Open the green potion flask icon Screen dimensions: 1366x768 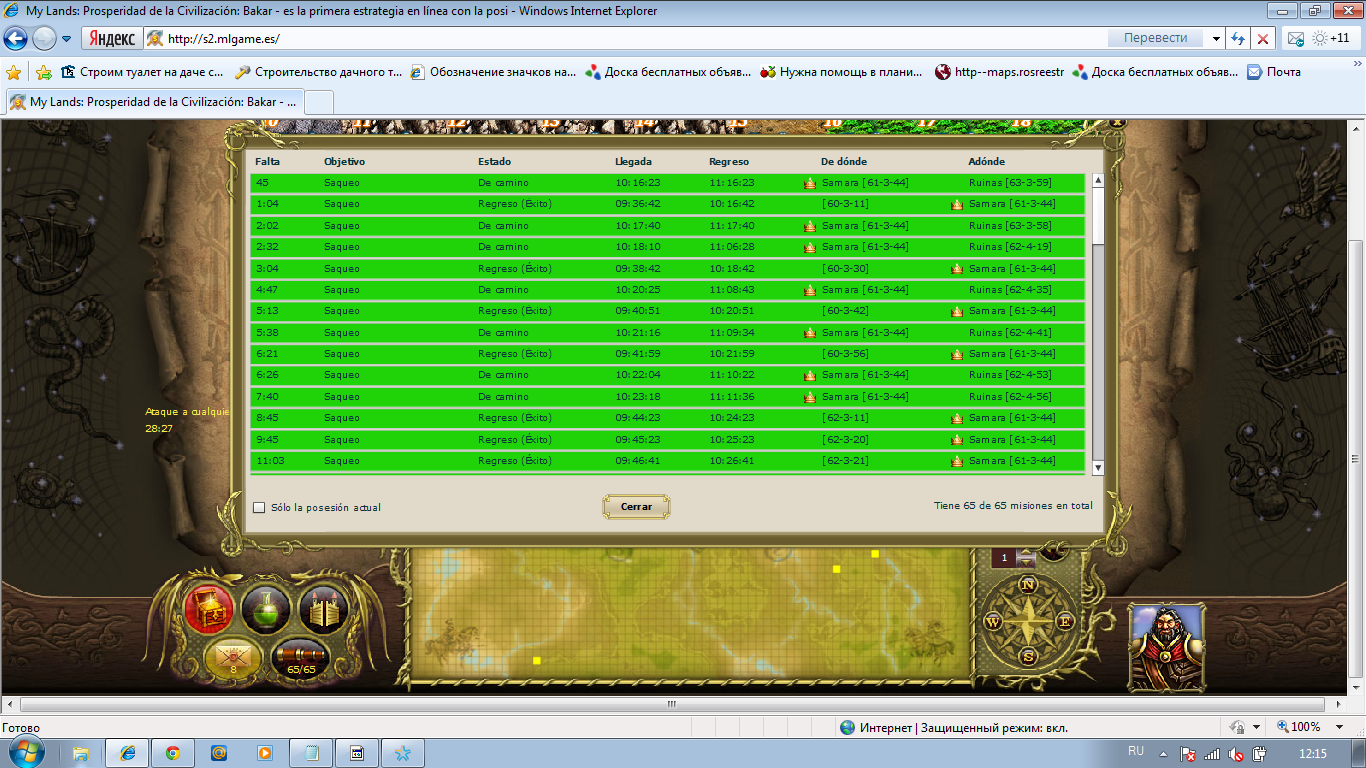pos(266,609)
